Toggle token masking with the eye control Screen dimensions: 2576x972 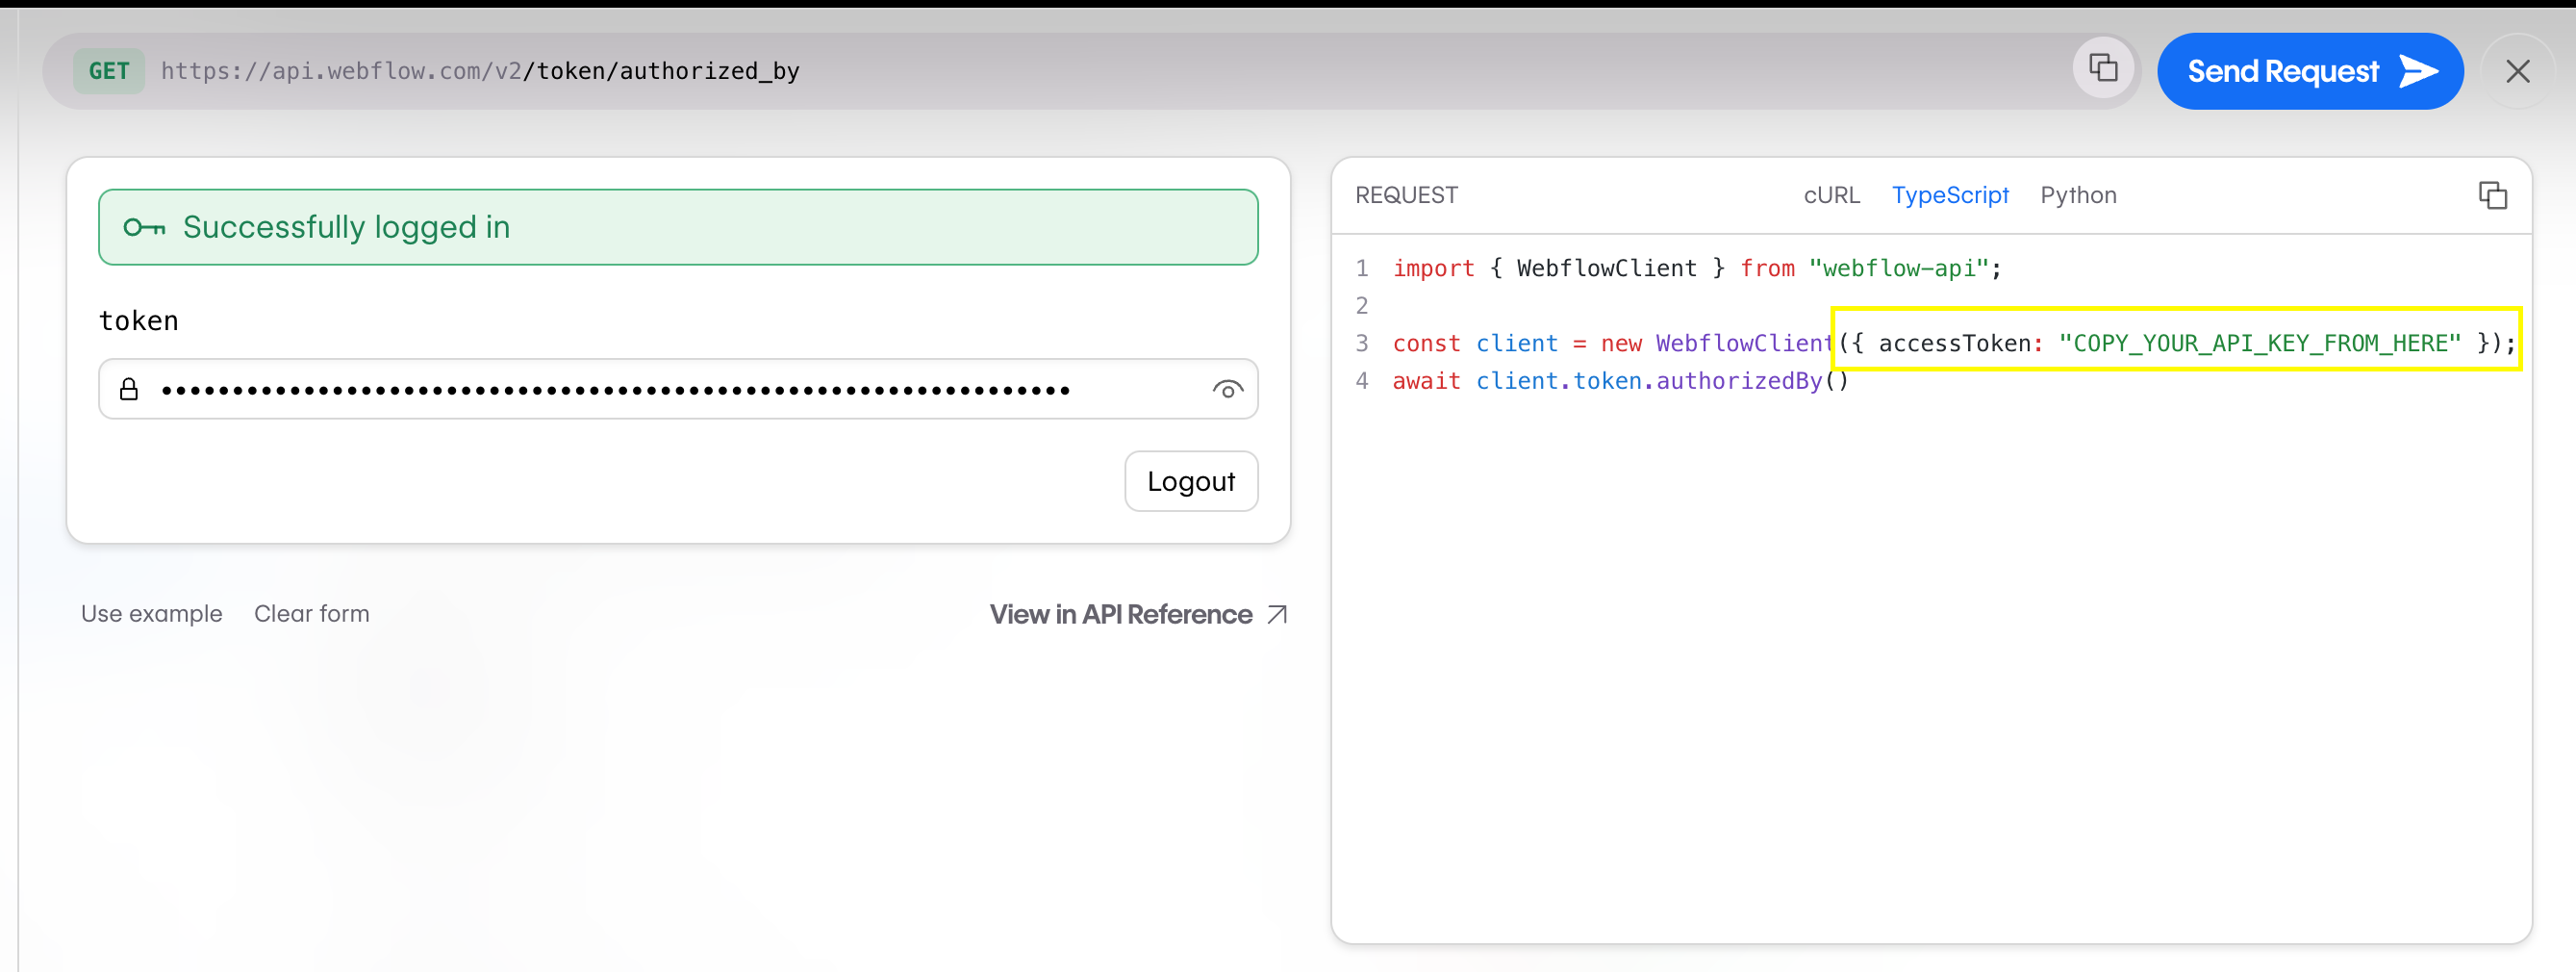coord(1228,389)
